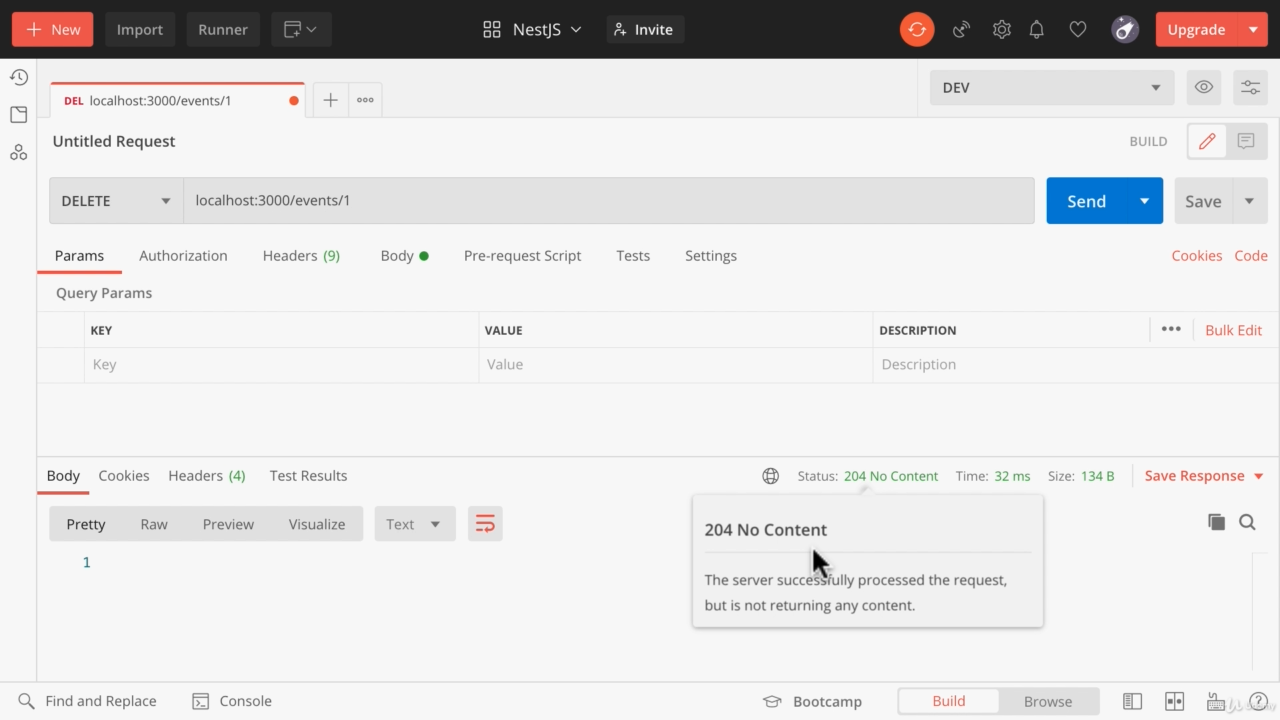Switch to the Headers (9) tab
Viewport: 1280px width, 720px height.
301,256
